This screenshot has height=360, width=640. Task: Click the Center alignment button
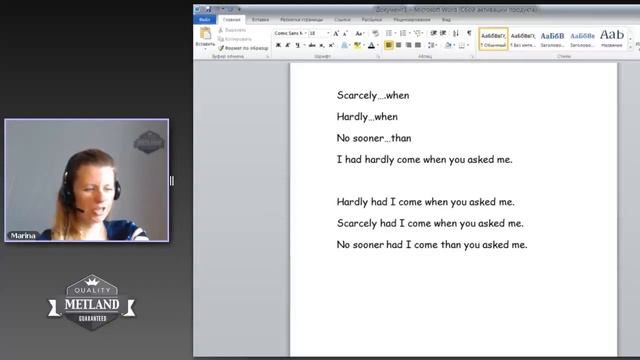tap(398, 45)
